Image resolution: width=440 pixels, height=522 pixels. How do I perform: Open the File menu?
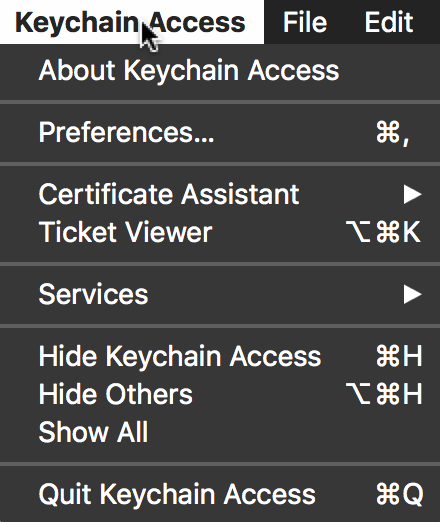[x=305, y=22]
